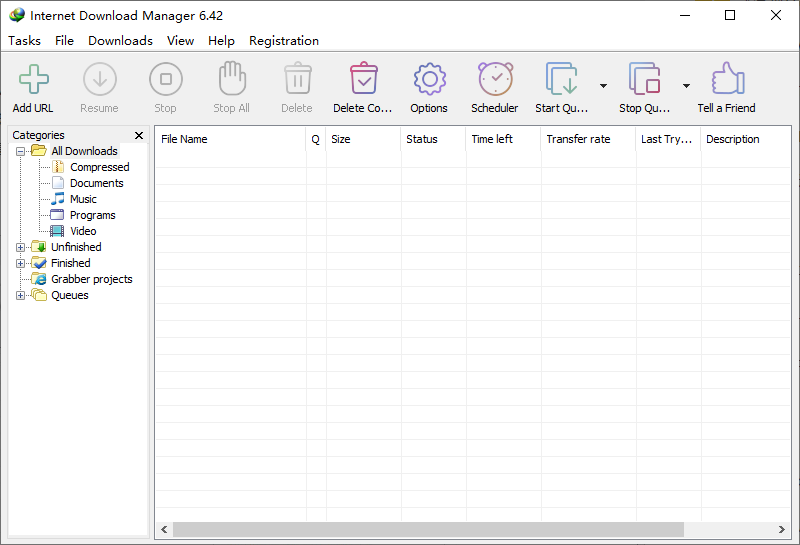Click the Unfinished folder icon
This screenshot has width=800, height=545.
(39, 247)
